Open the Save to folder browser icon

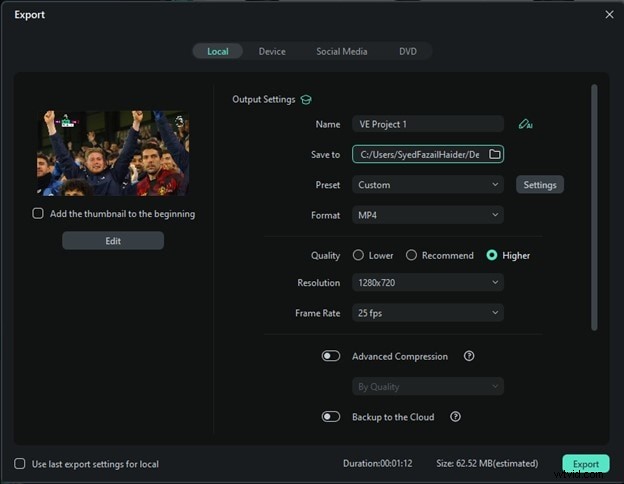tap(494, 154)
